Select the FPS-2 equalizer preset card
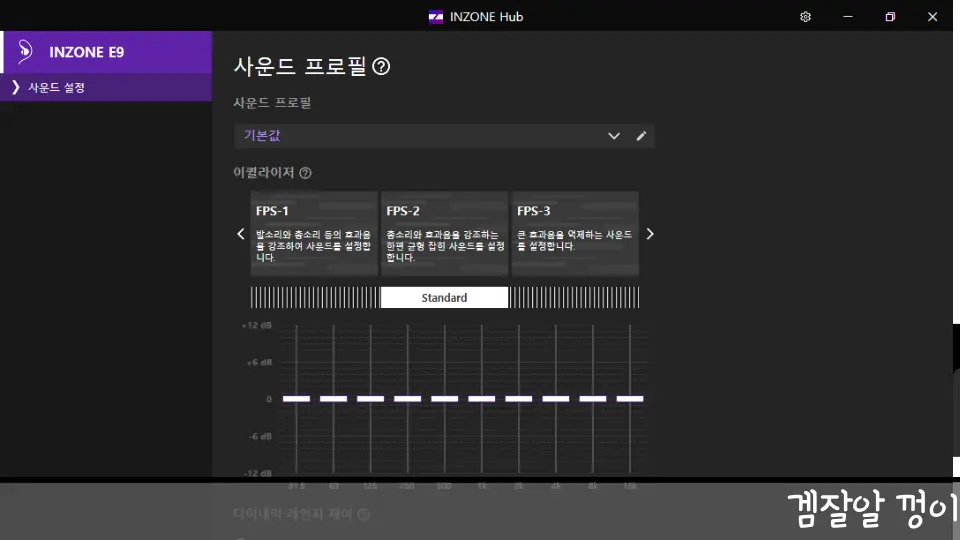The height and width of the screenshot is (540, 960). [x=444, y=233]
